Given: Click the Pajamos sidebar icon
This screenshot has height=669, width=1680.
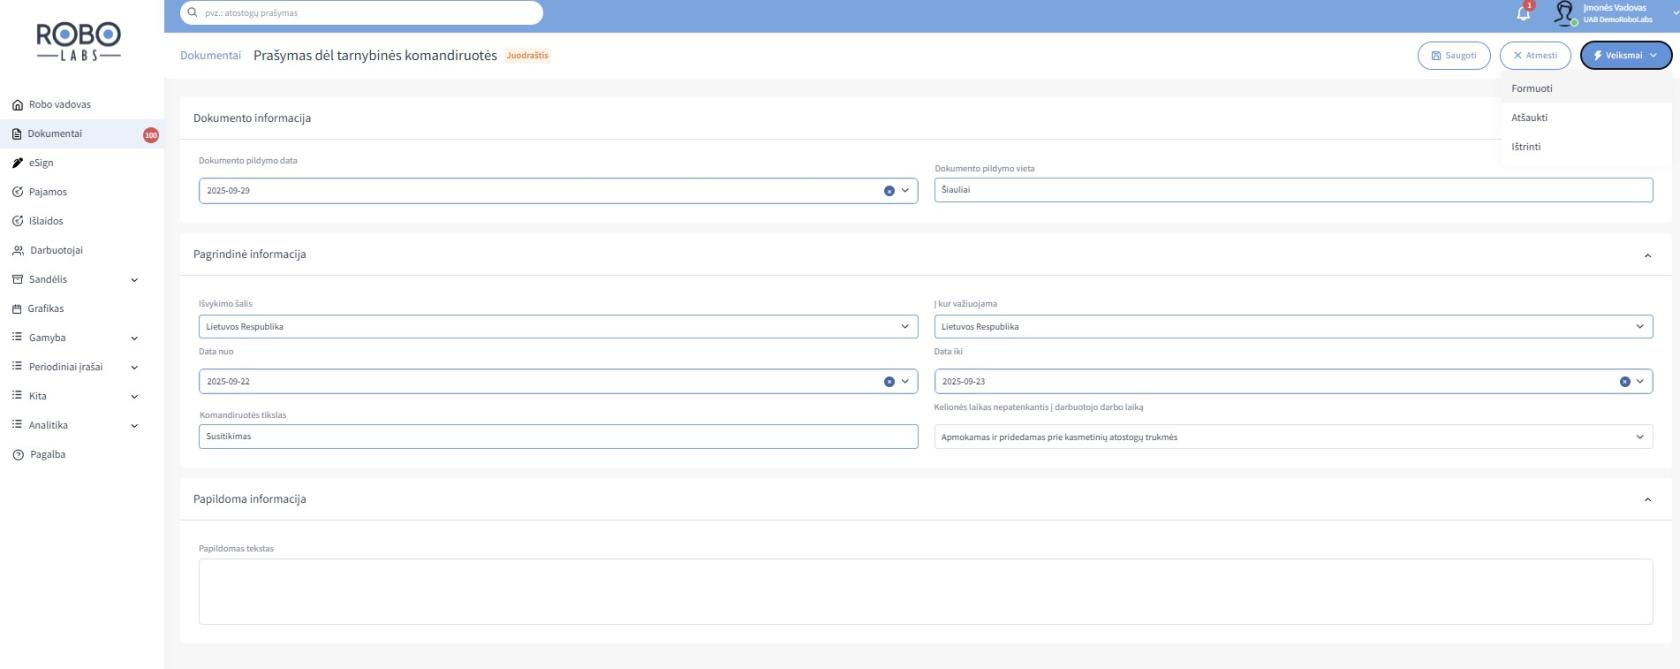Looking at the screenshot, I should coord(16,191).
